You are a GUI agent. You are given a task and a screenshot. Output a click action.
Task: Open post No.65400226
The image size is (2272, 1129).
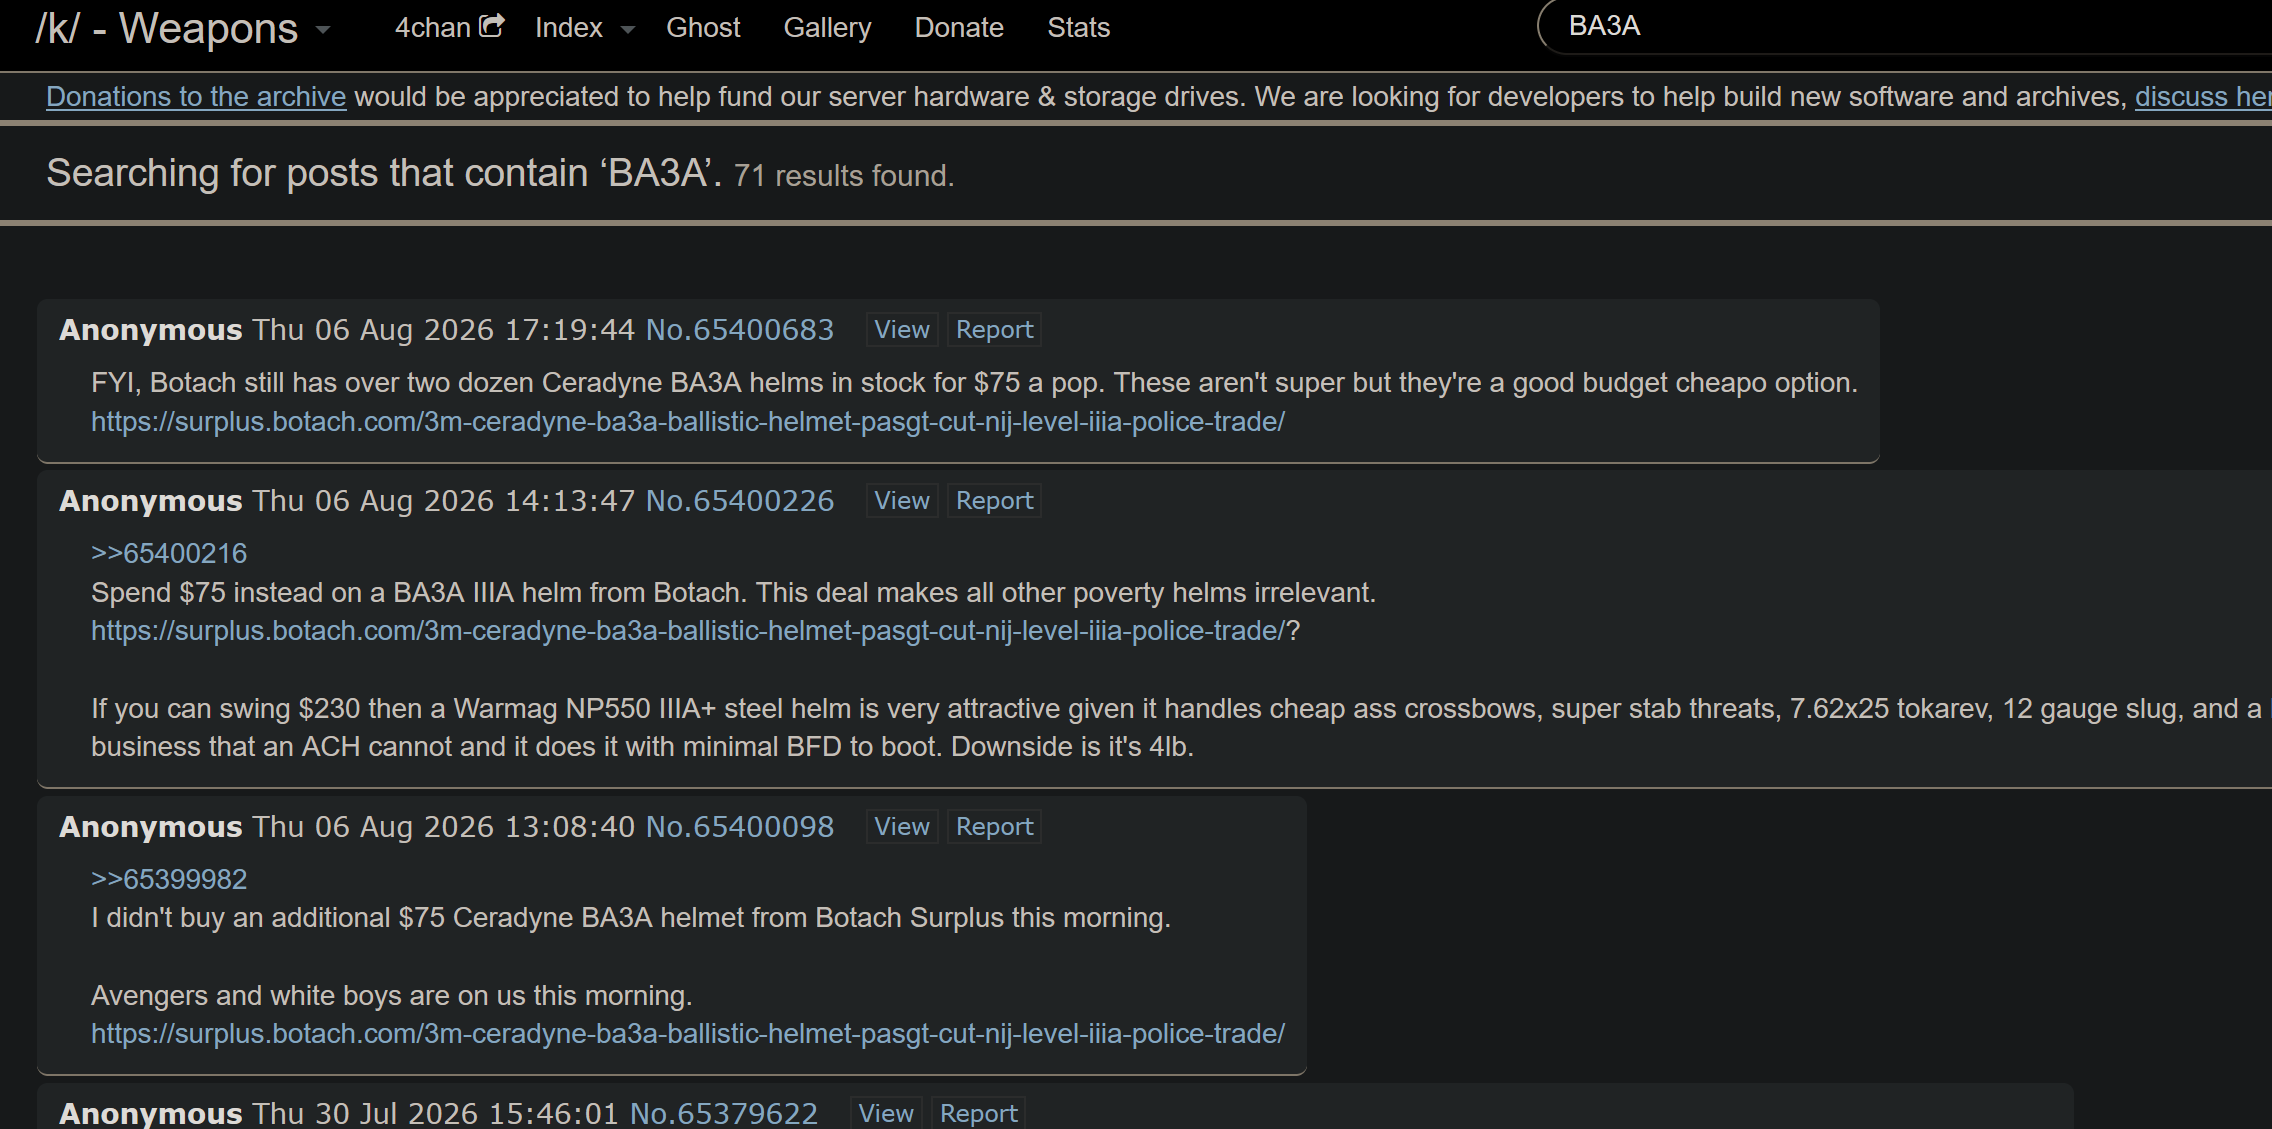[x=739, y=500]
